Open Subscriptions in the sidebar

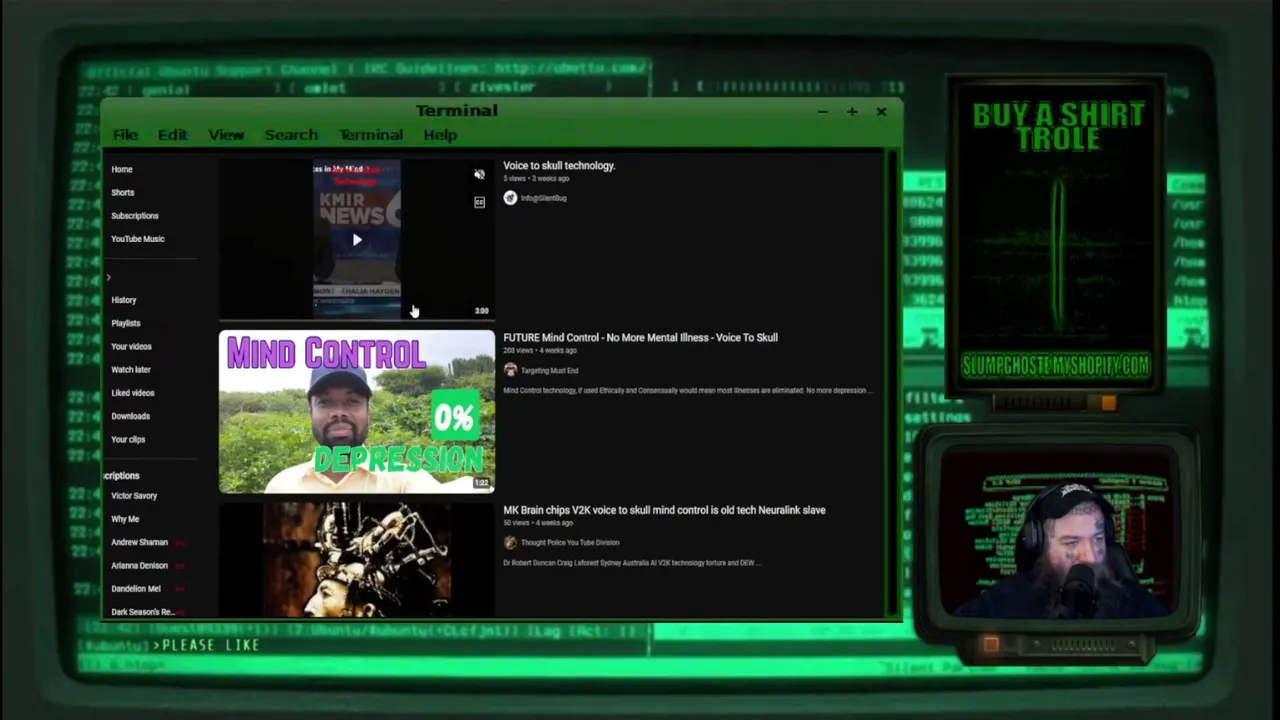135,216
